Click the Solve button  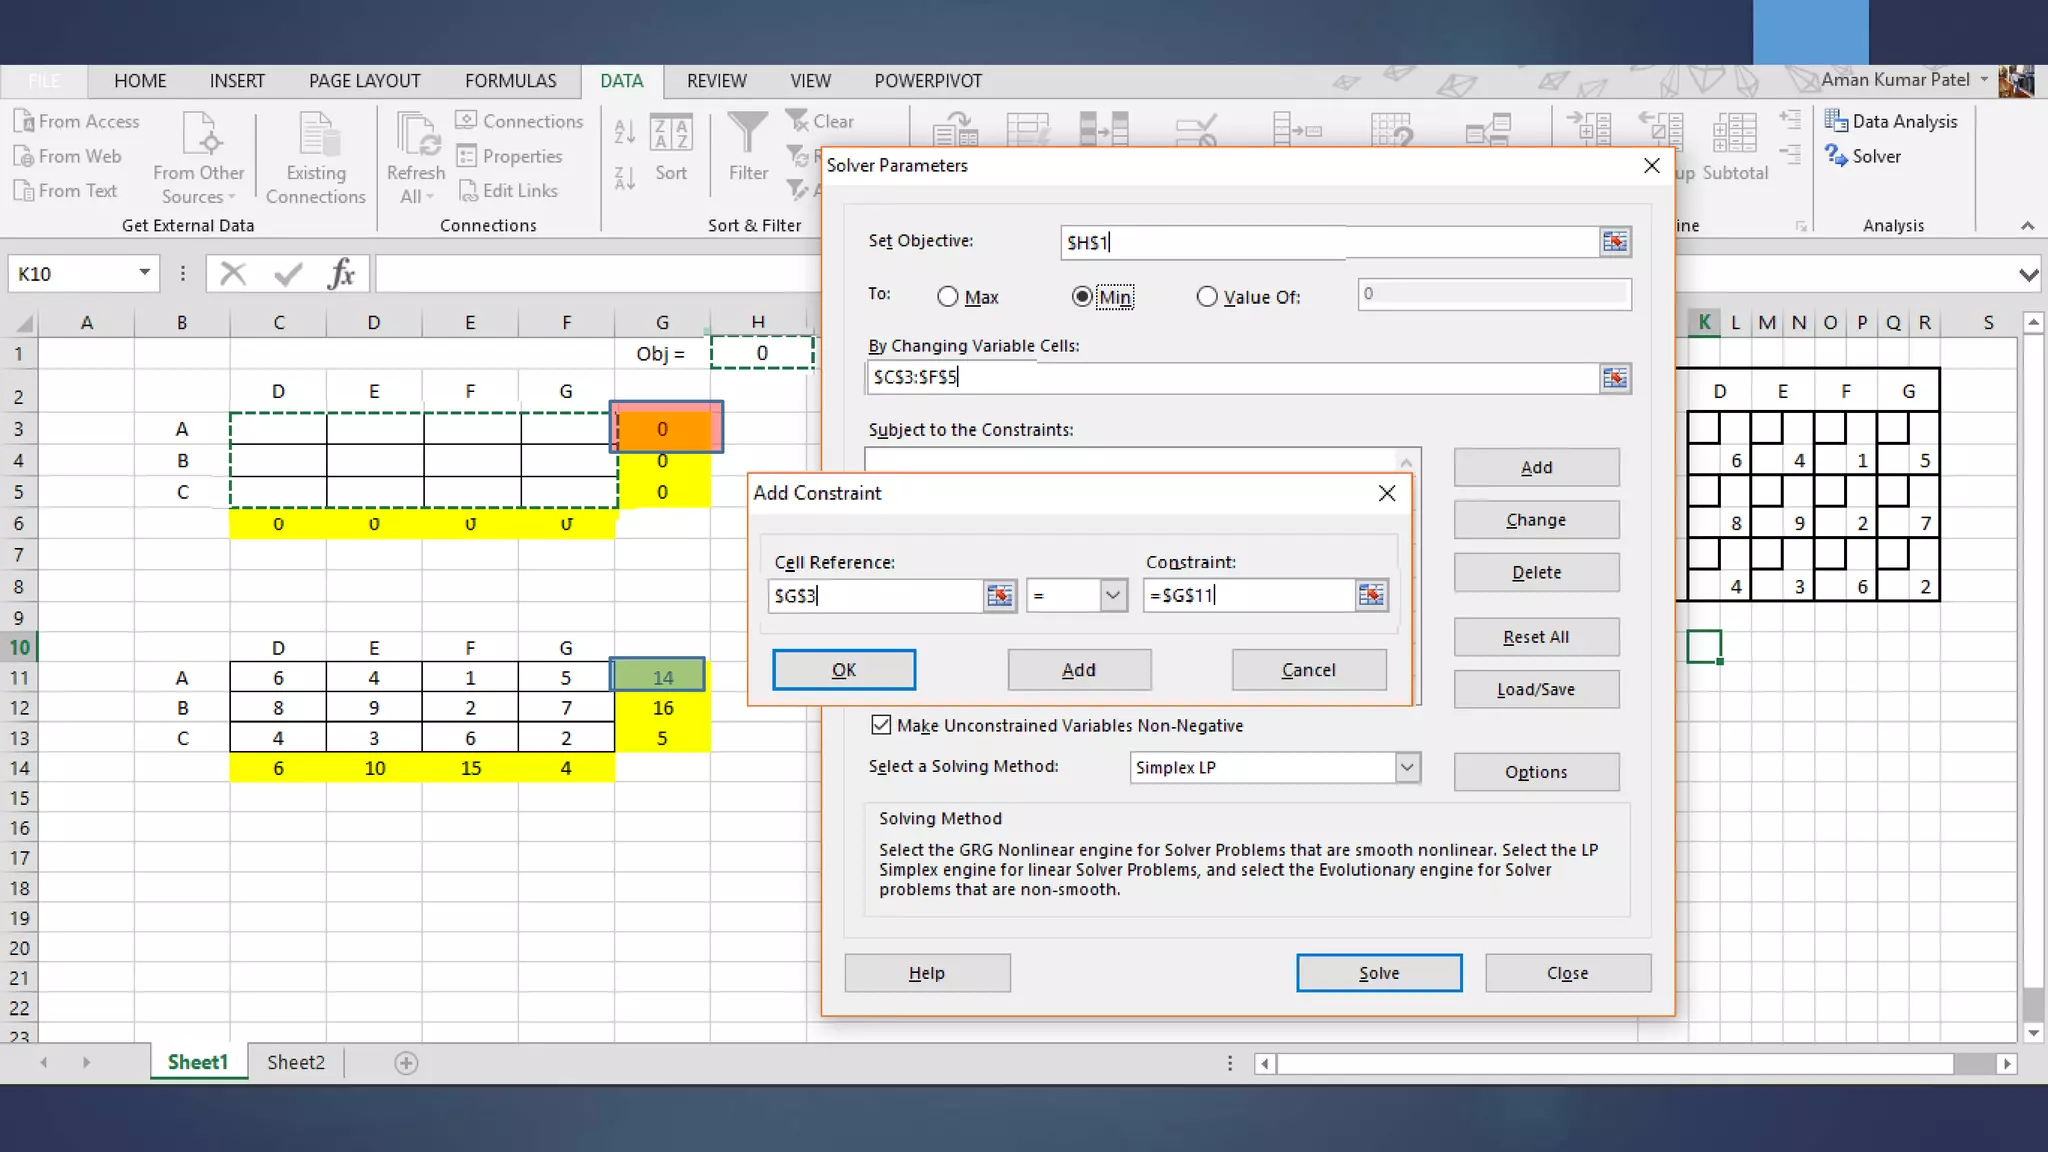click(1378, 973)
